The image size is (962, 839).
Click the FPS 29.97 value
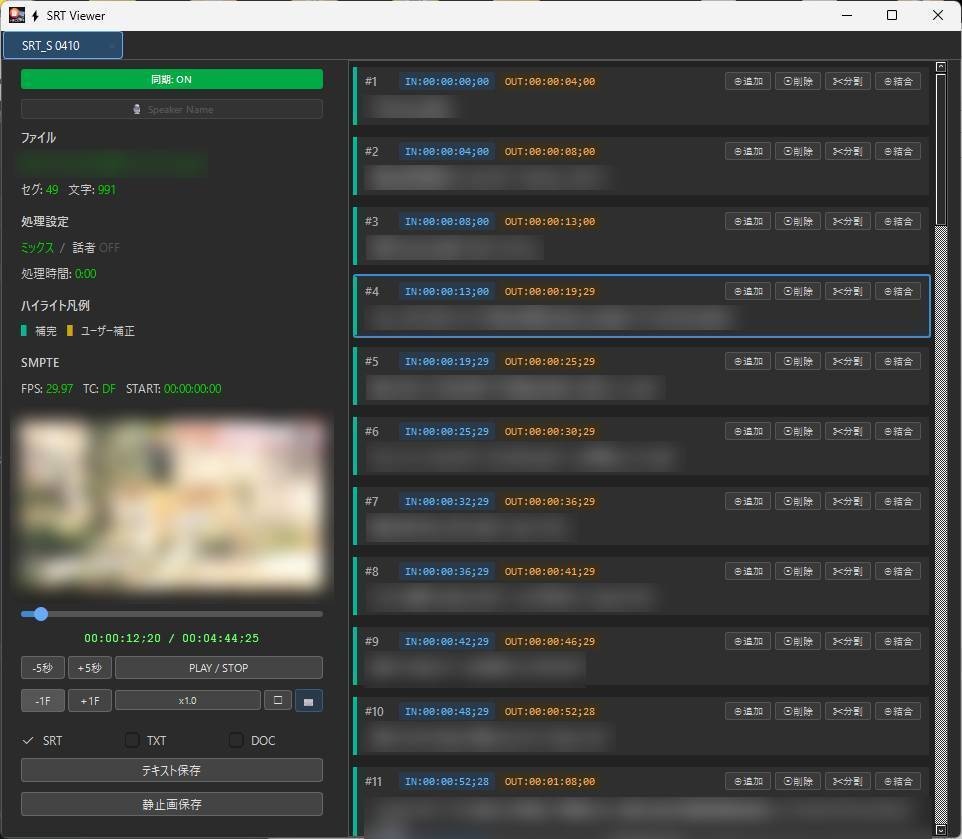pos(60,388)
